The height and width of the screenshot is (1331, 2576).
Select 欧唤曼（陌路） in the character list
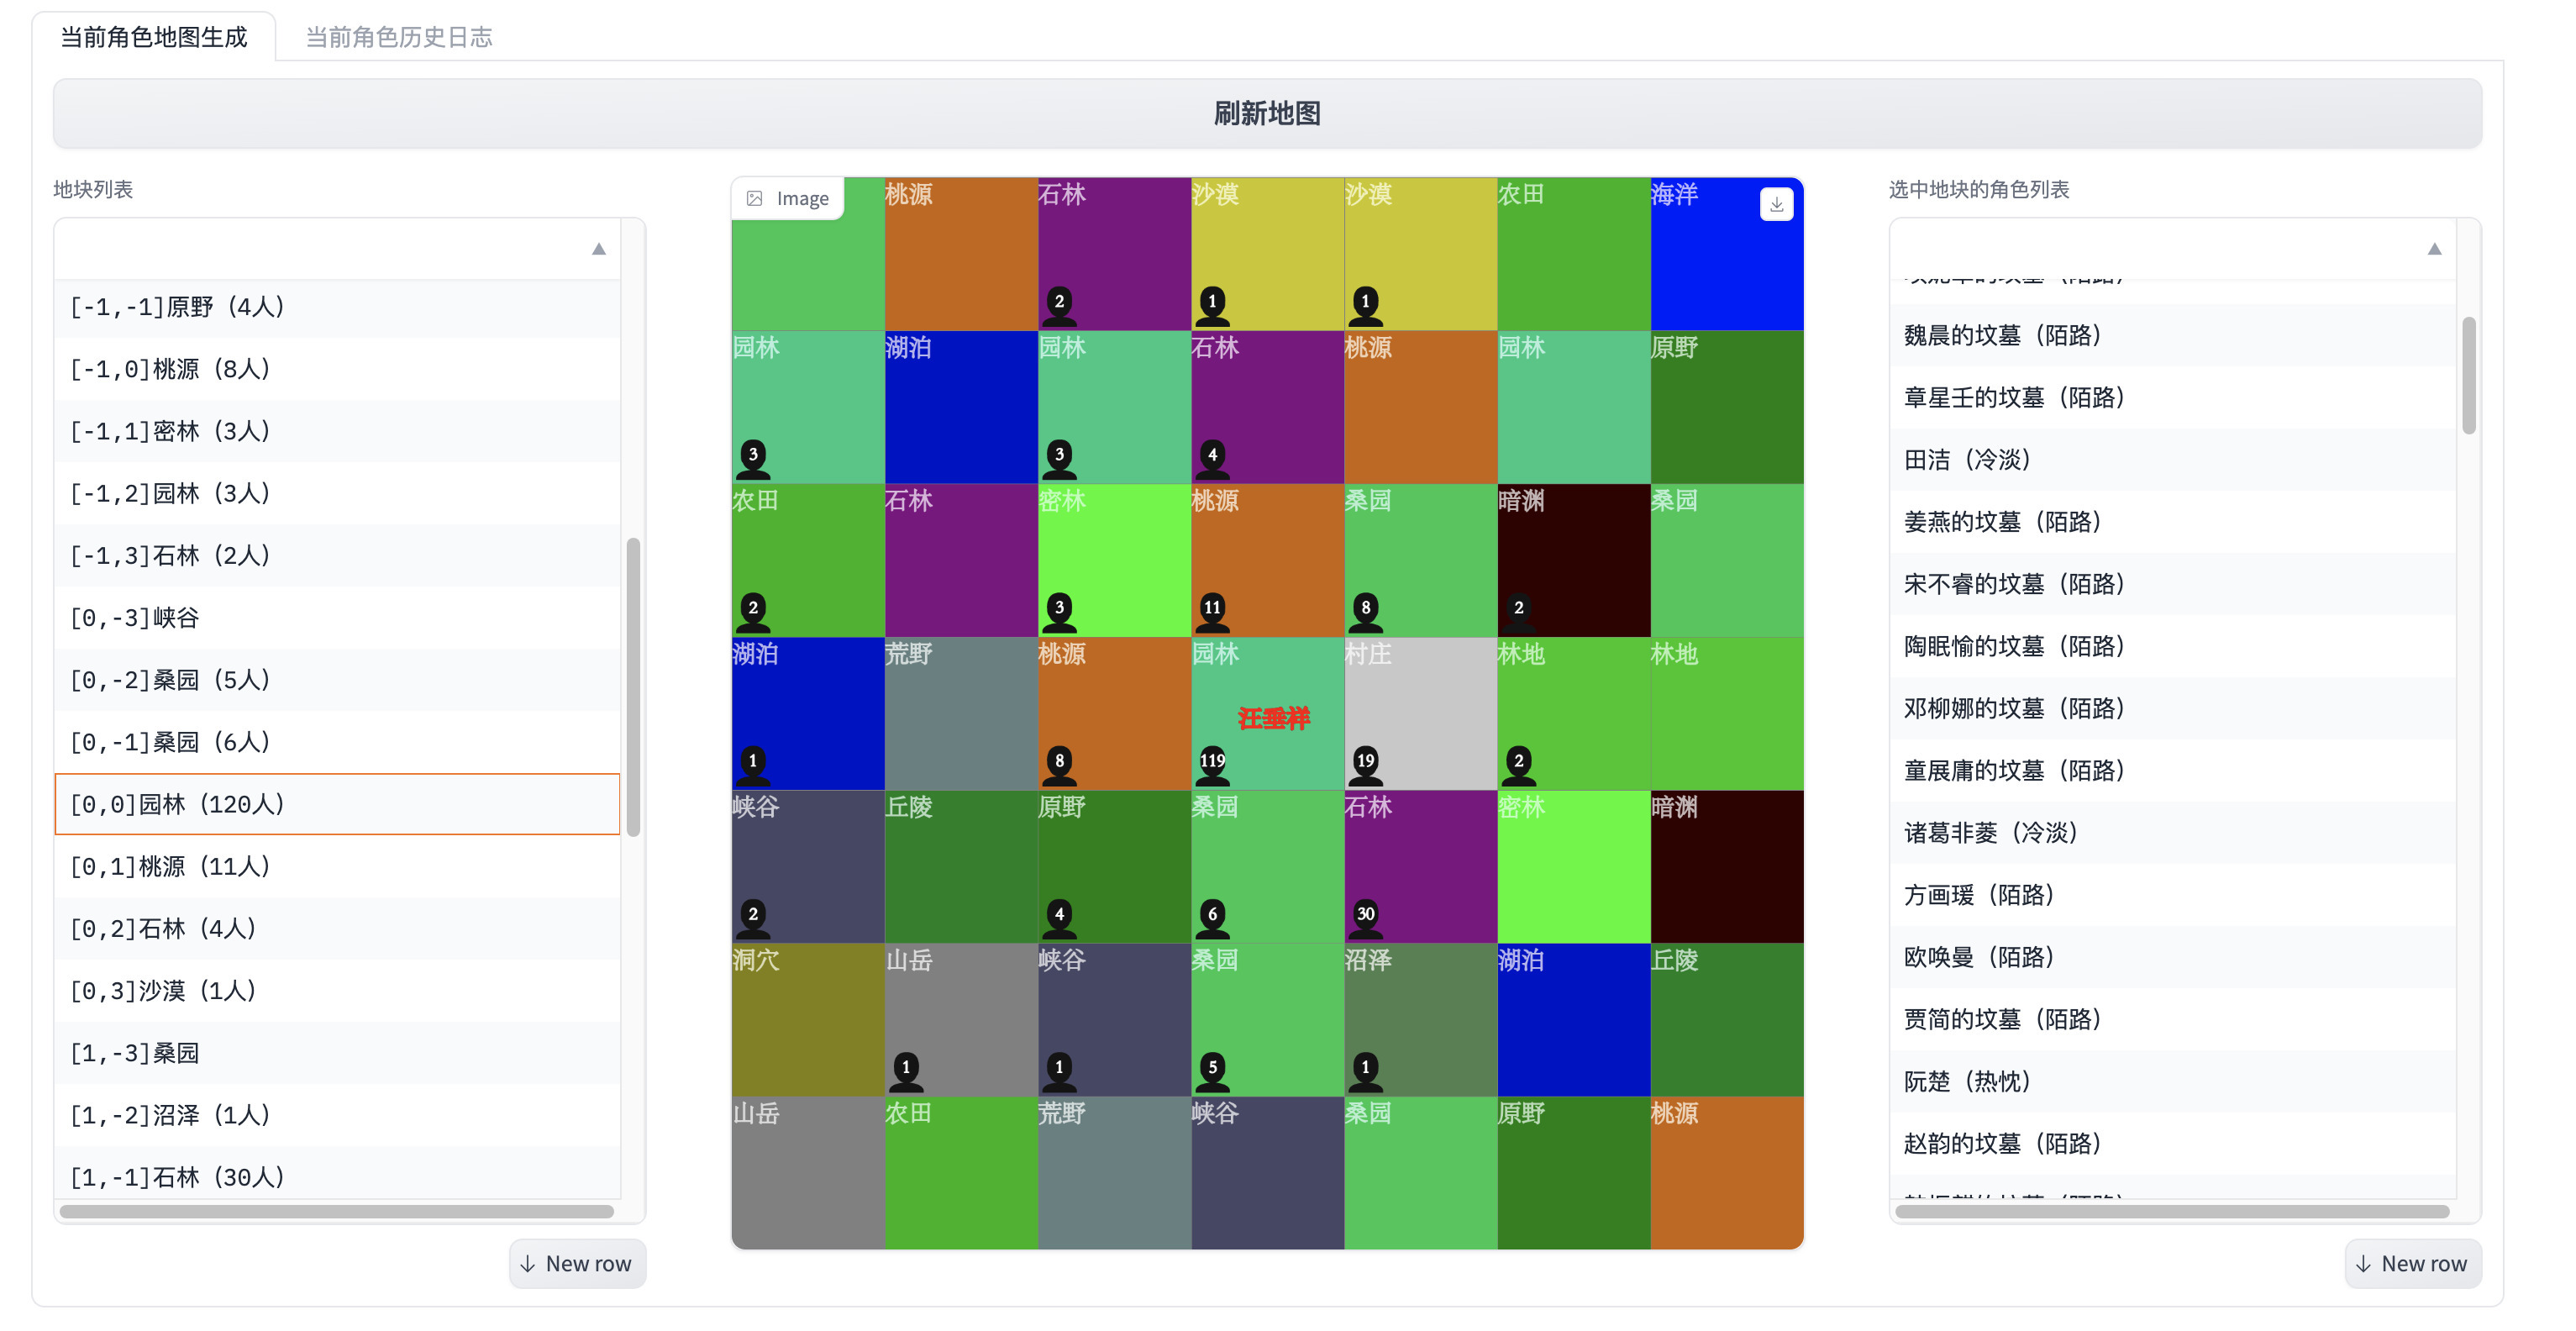(x=2172, y=957)
